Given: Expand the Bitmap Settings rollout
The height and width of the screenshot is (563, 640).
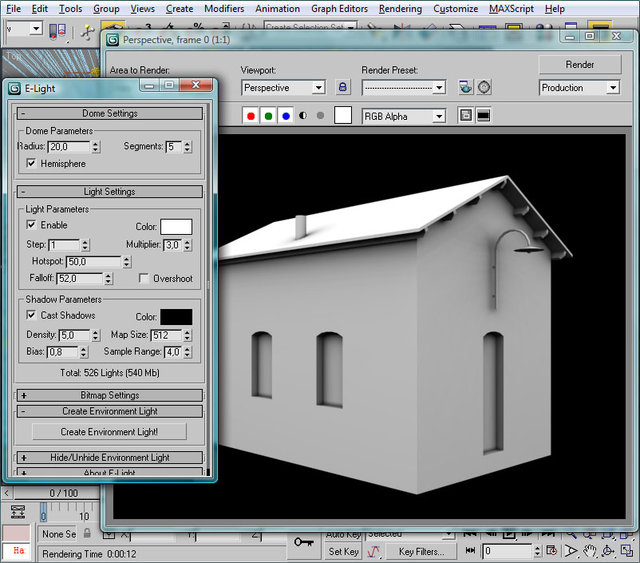Looking at the screenshot, I should point(110,395).
